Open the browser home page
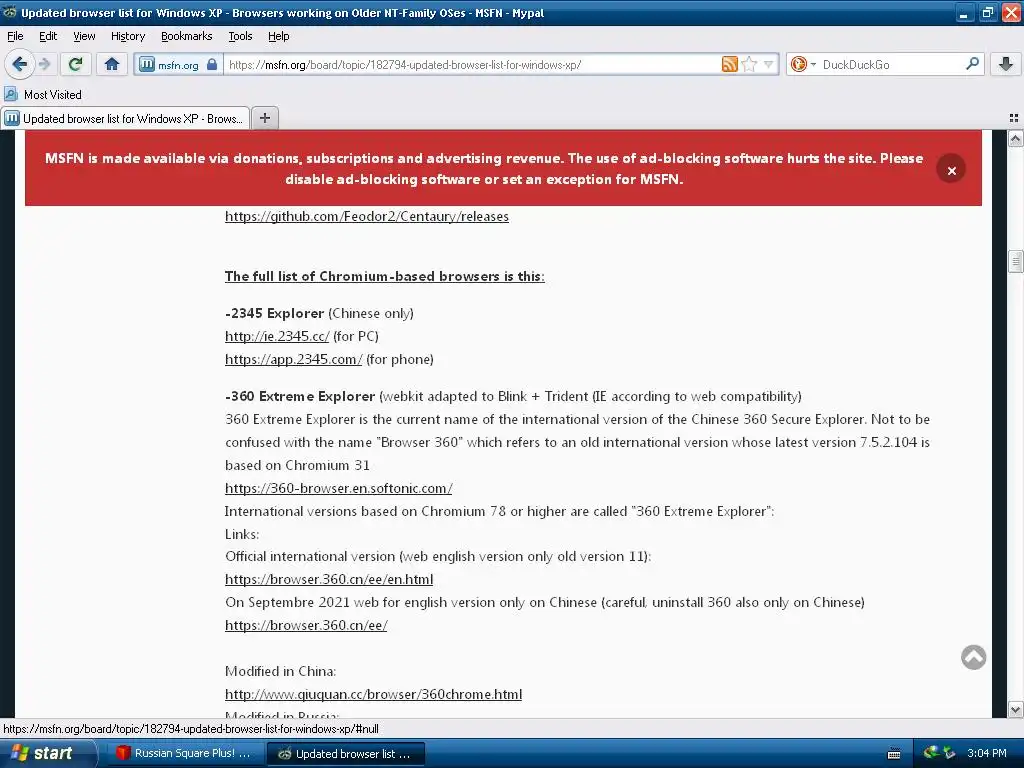This screenshot has height=768, width=1024. tap(112, 64)
